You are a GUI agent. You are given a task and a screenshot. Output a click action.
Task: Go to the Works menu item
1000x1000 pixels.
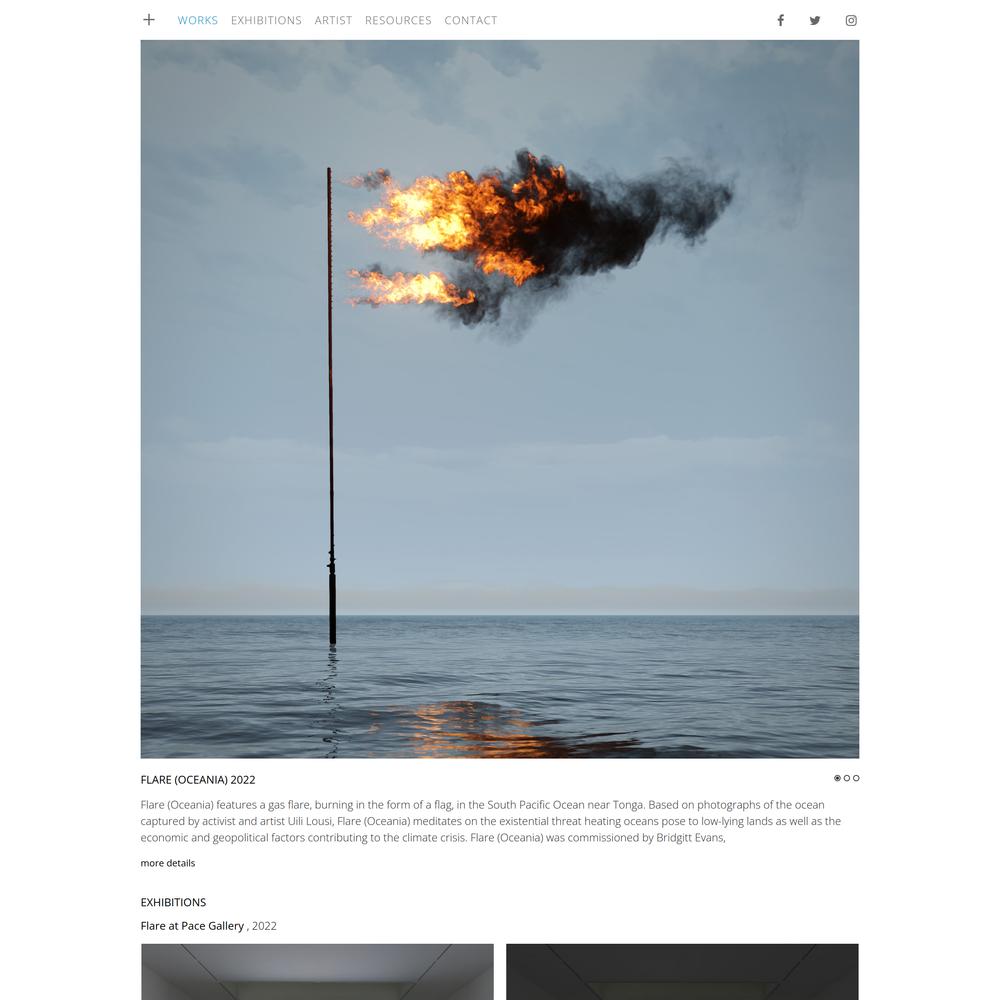tap(197, 20)
